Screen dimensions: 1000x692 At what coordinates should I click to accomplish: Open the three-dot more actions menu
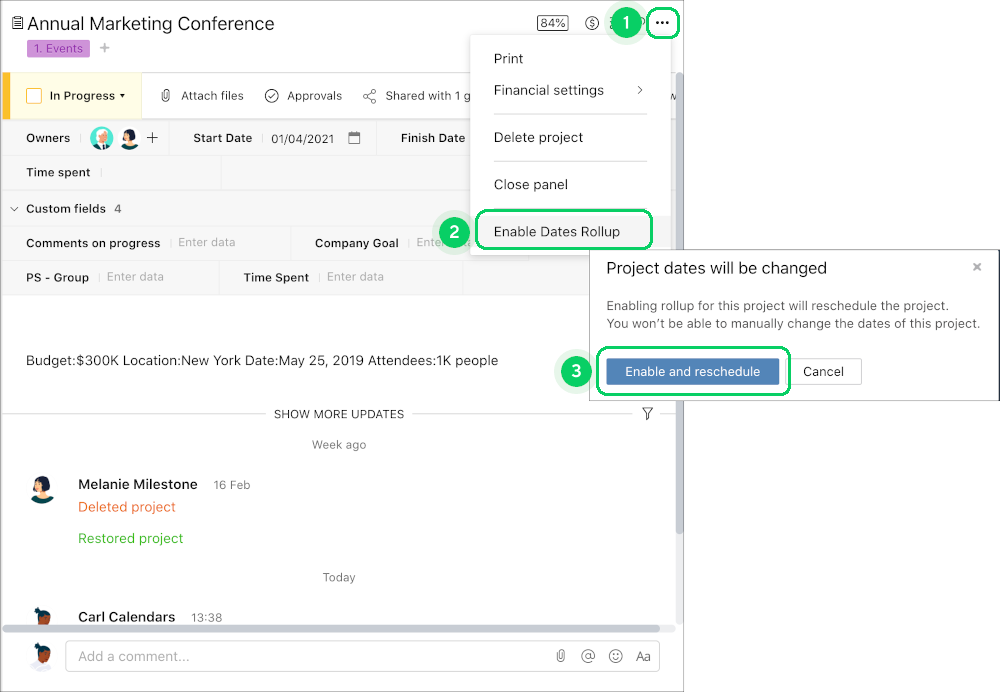coord(662,23)
